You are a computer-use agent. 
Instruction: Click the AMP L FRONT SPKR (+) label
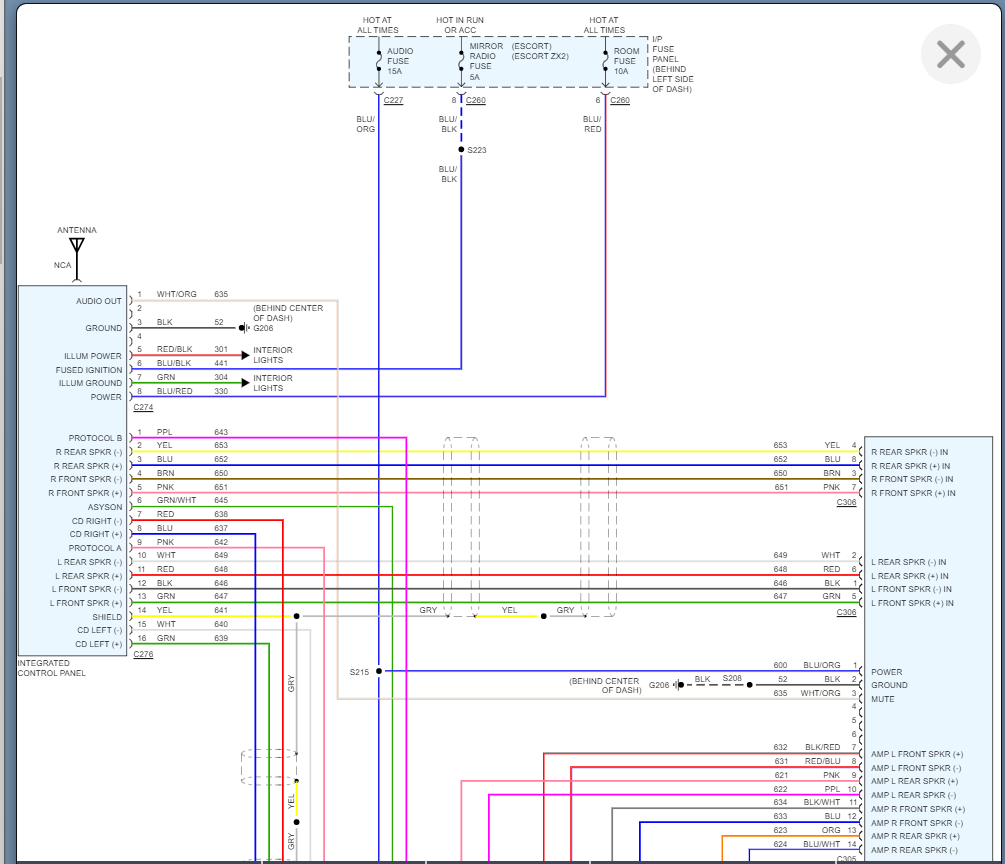pyautogui.click(x=917, y=753)
